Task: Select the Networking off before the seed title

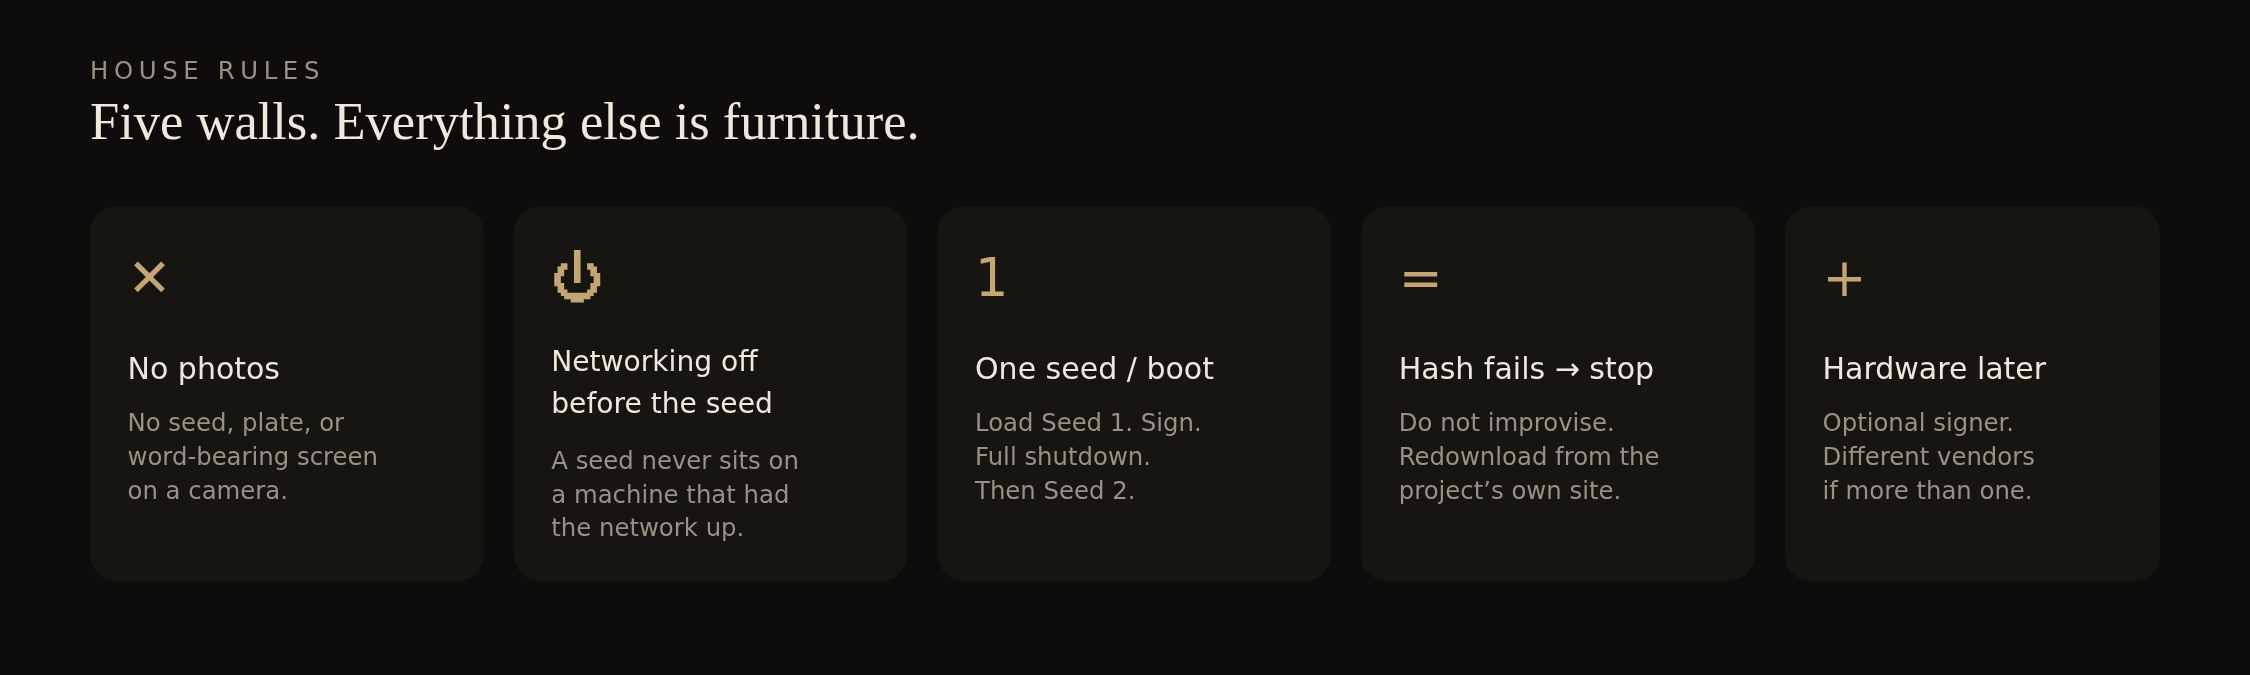Action: pyautogui.click(x=662, y=382)
